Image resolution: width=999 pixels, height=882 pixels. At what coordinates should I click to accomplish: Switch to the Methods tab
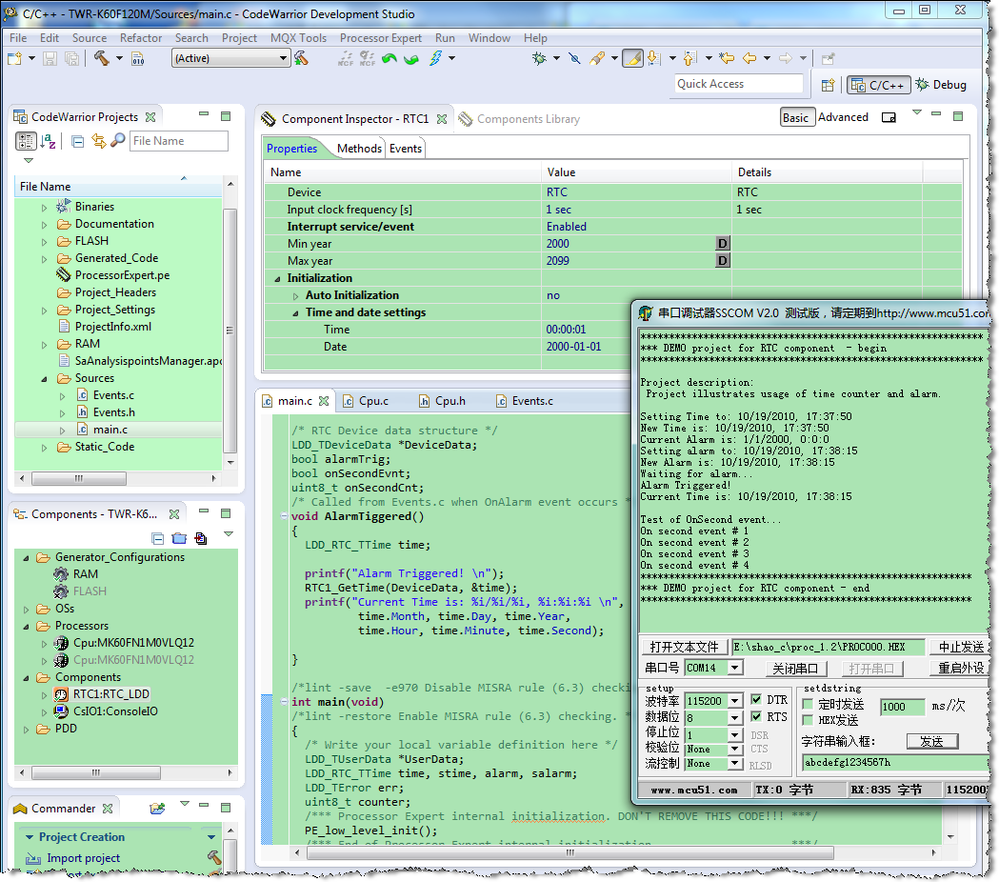point(358,148)
